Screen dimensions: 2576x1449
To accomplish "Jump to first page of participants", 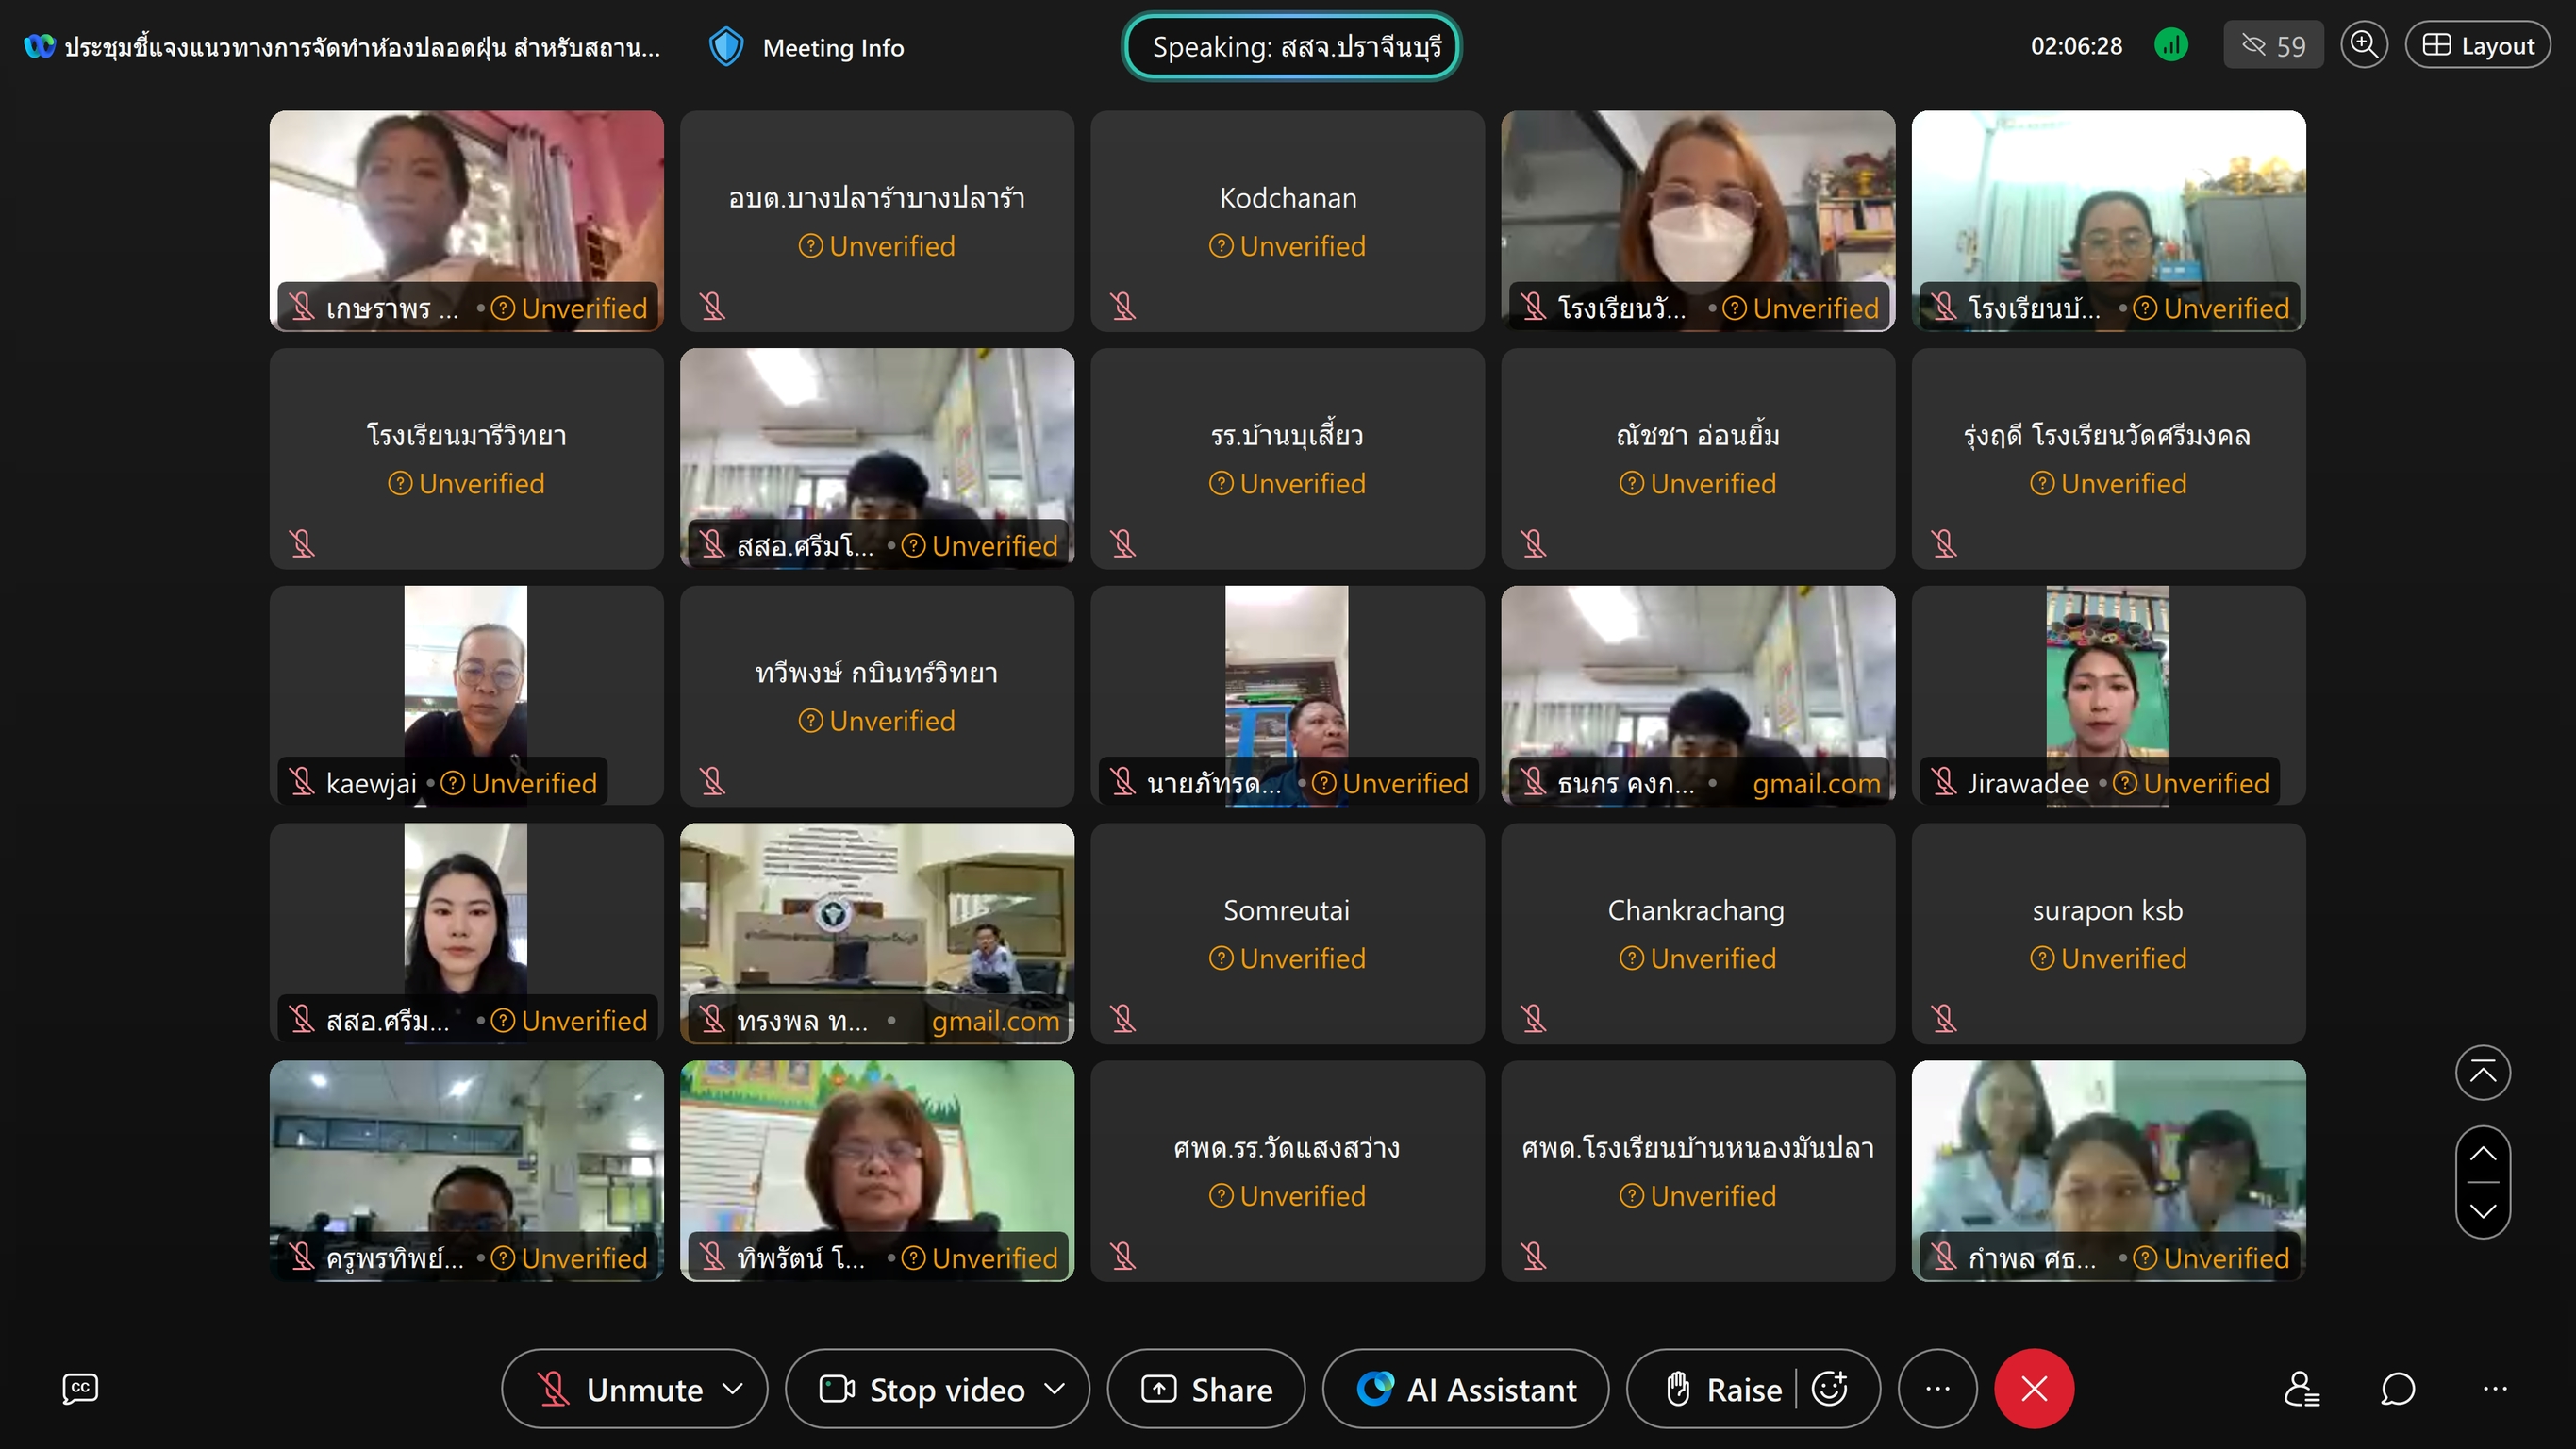I will tap(2482, 1073).
